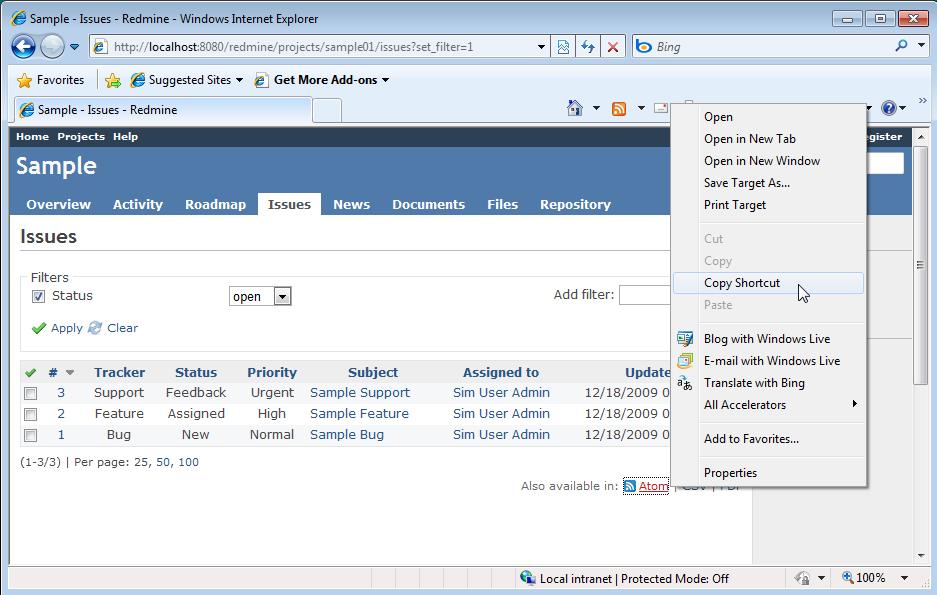Open the Activity project tab
The image size is (937, 595).
tap(138, 204)
